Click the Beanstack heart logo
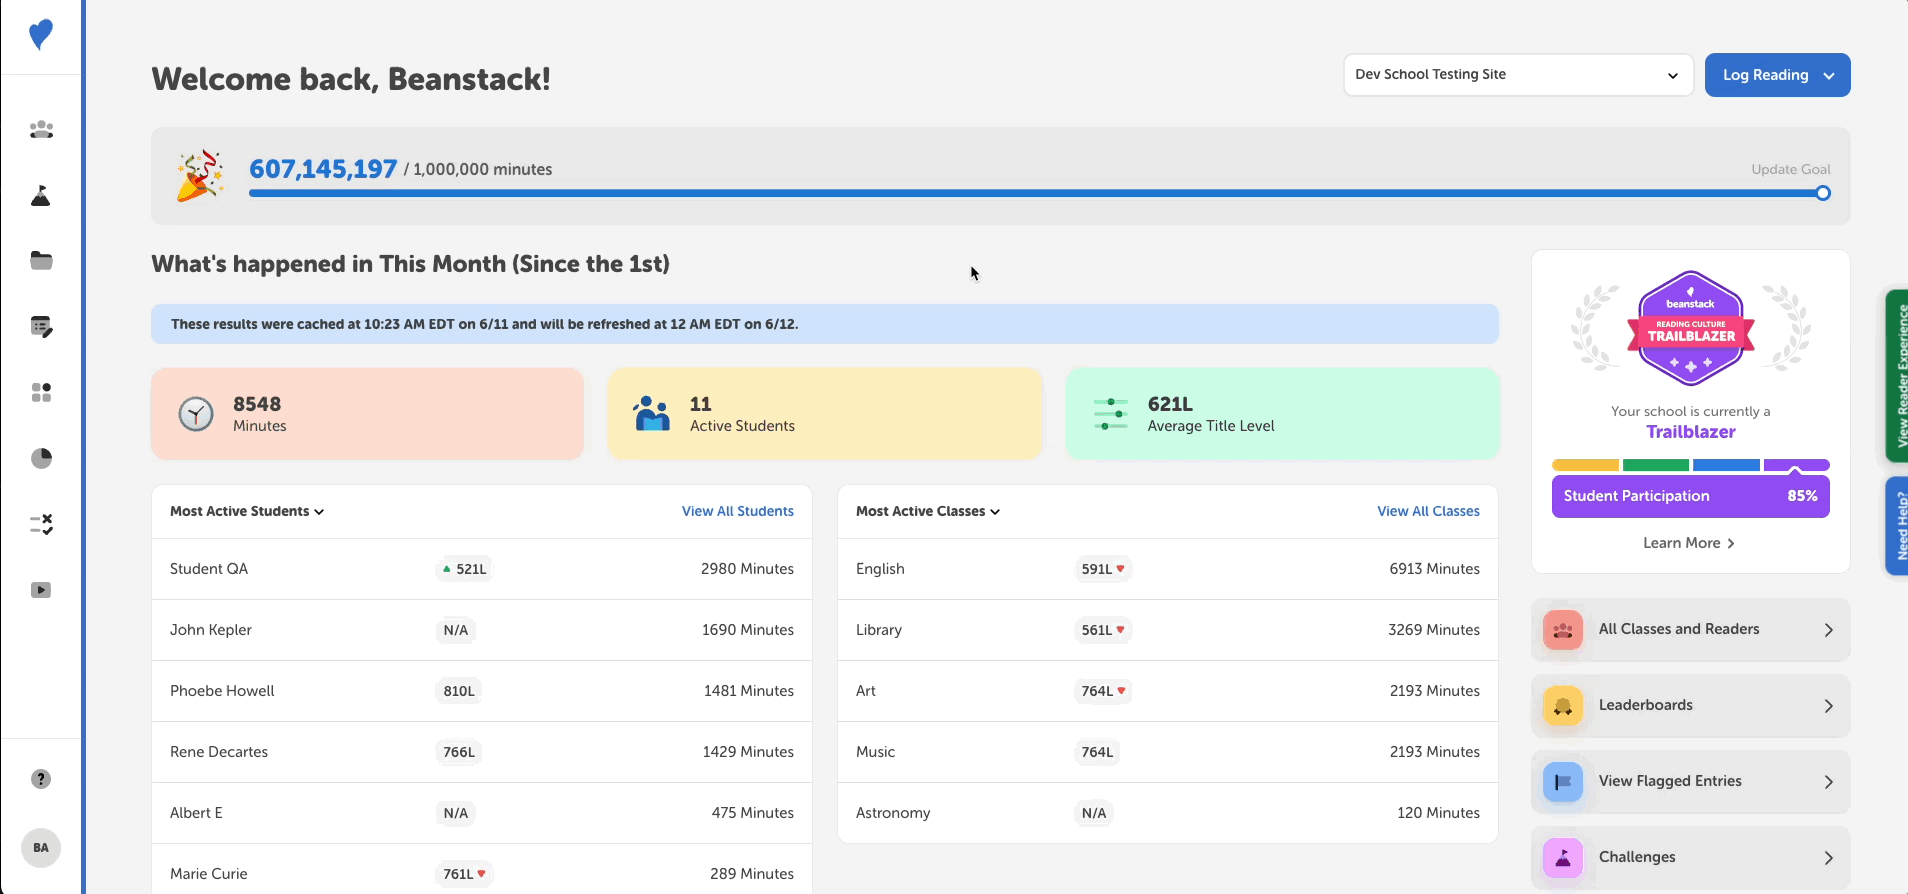1908x894 pixels. [x=41, y=35]
